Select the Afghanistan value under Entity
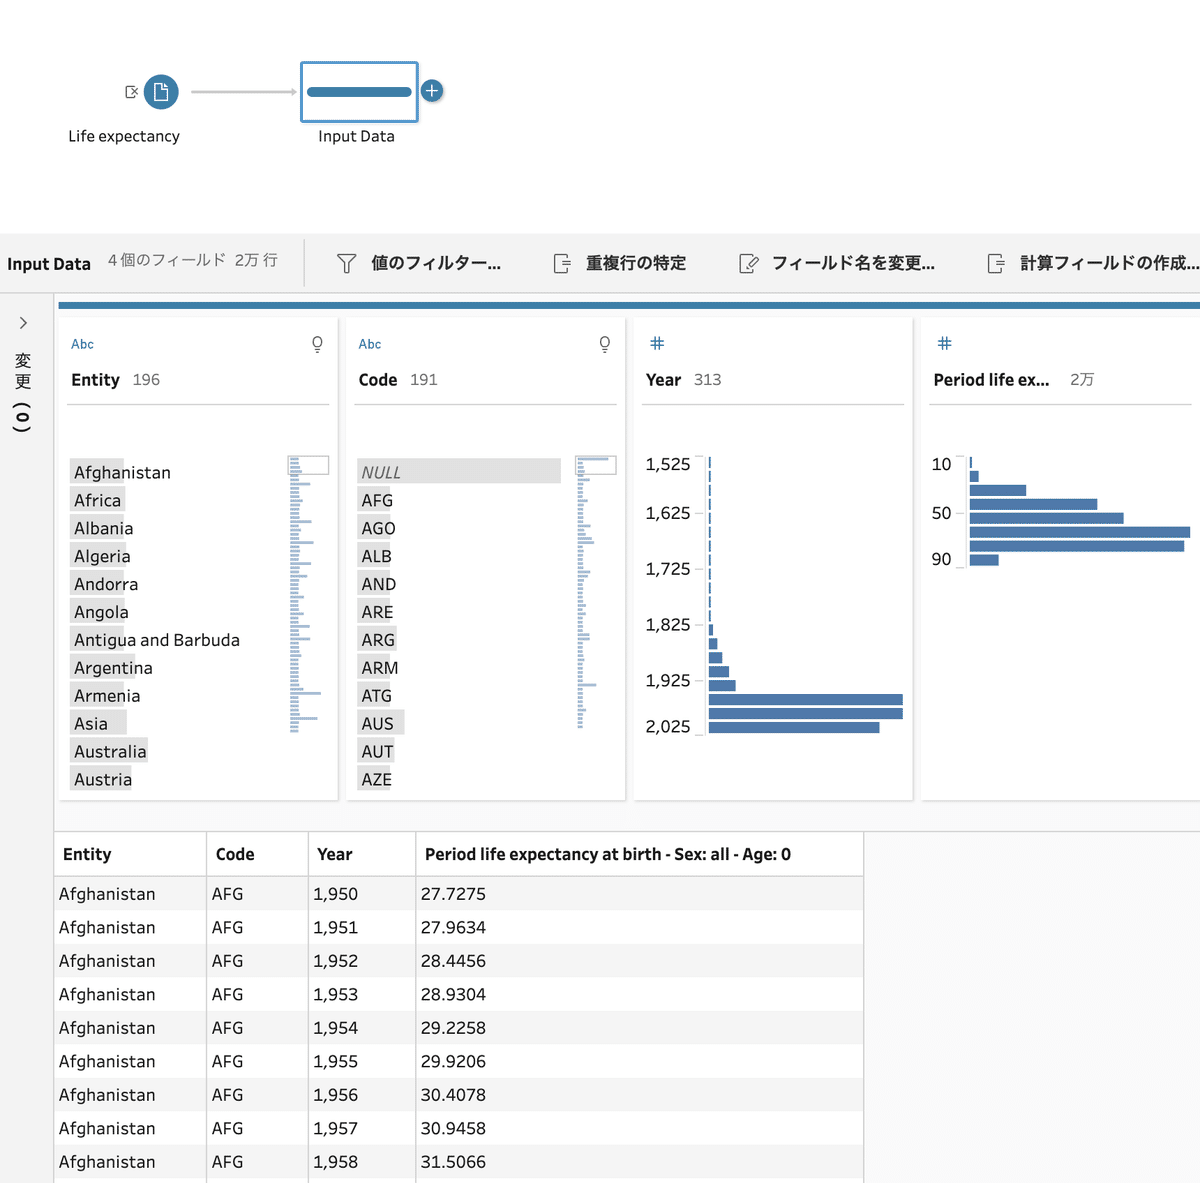The height and width of the screenshot is (1183, 1200). [x=121, y=471]
